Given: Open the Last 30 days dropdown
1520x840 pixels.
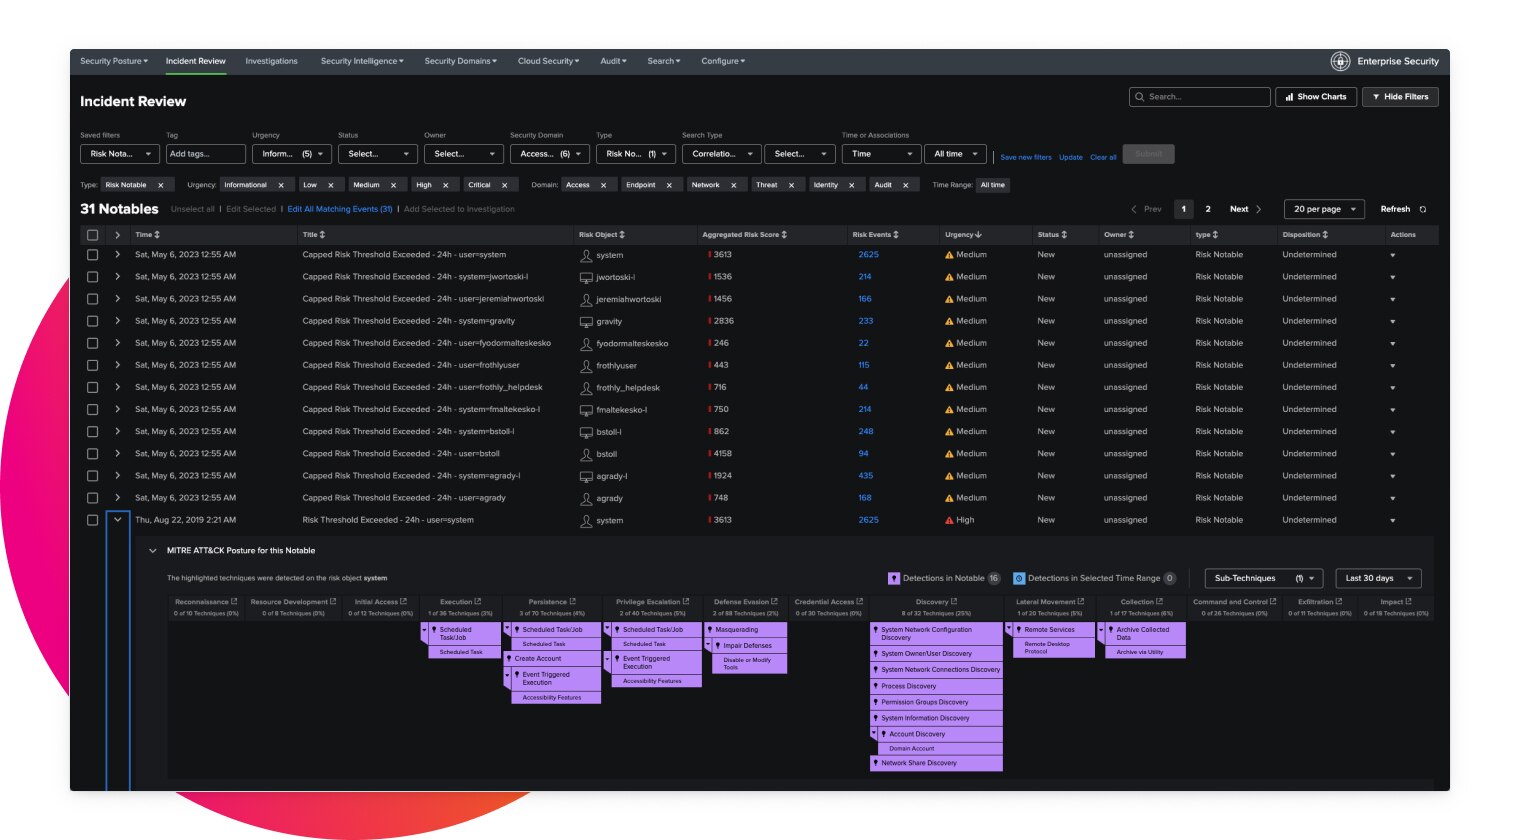Looking at the screenshot, I should [1377, 578].
